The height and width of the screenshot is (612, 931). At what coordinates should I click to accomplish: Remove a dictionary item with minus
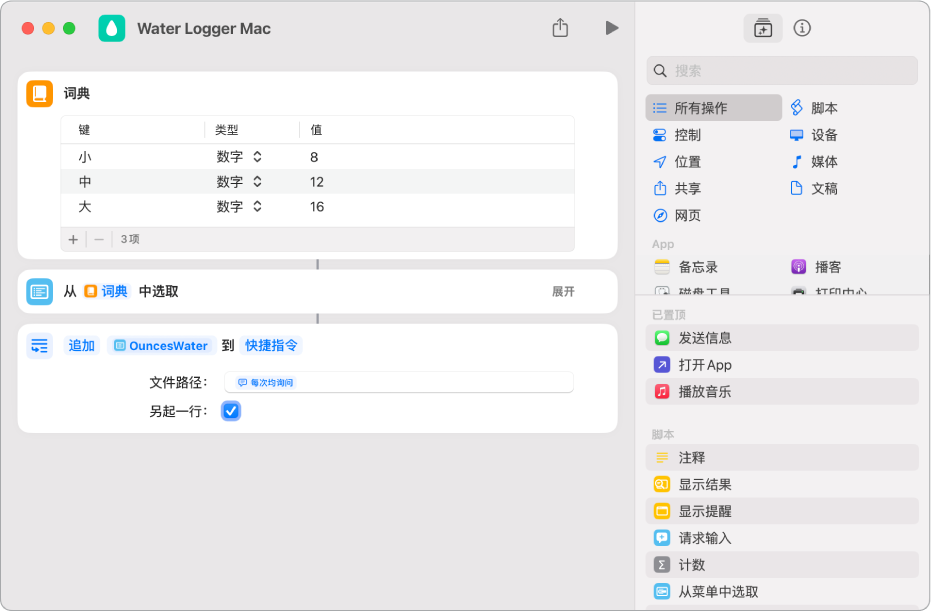tap(99, 239)
